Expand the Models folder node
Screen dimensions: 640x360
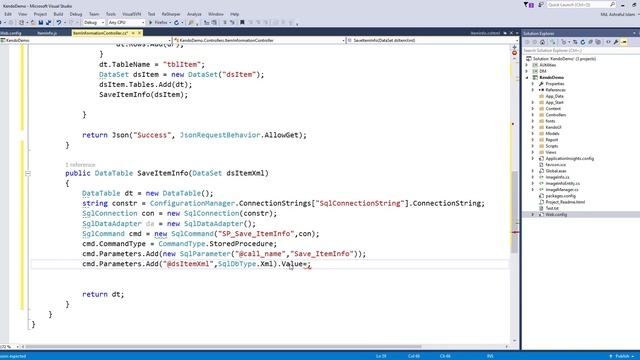pyautogui.click(x=533, y=133)
